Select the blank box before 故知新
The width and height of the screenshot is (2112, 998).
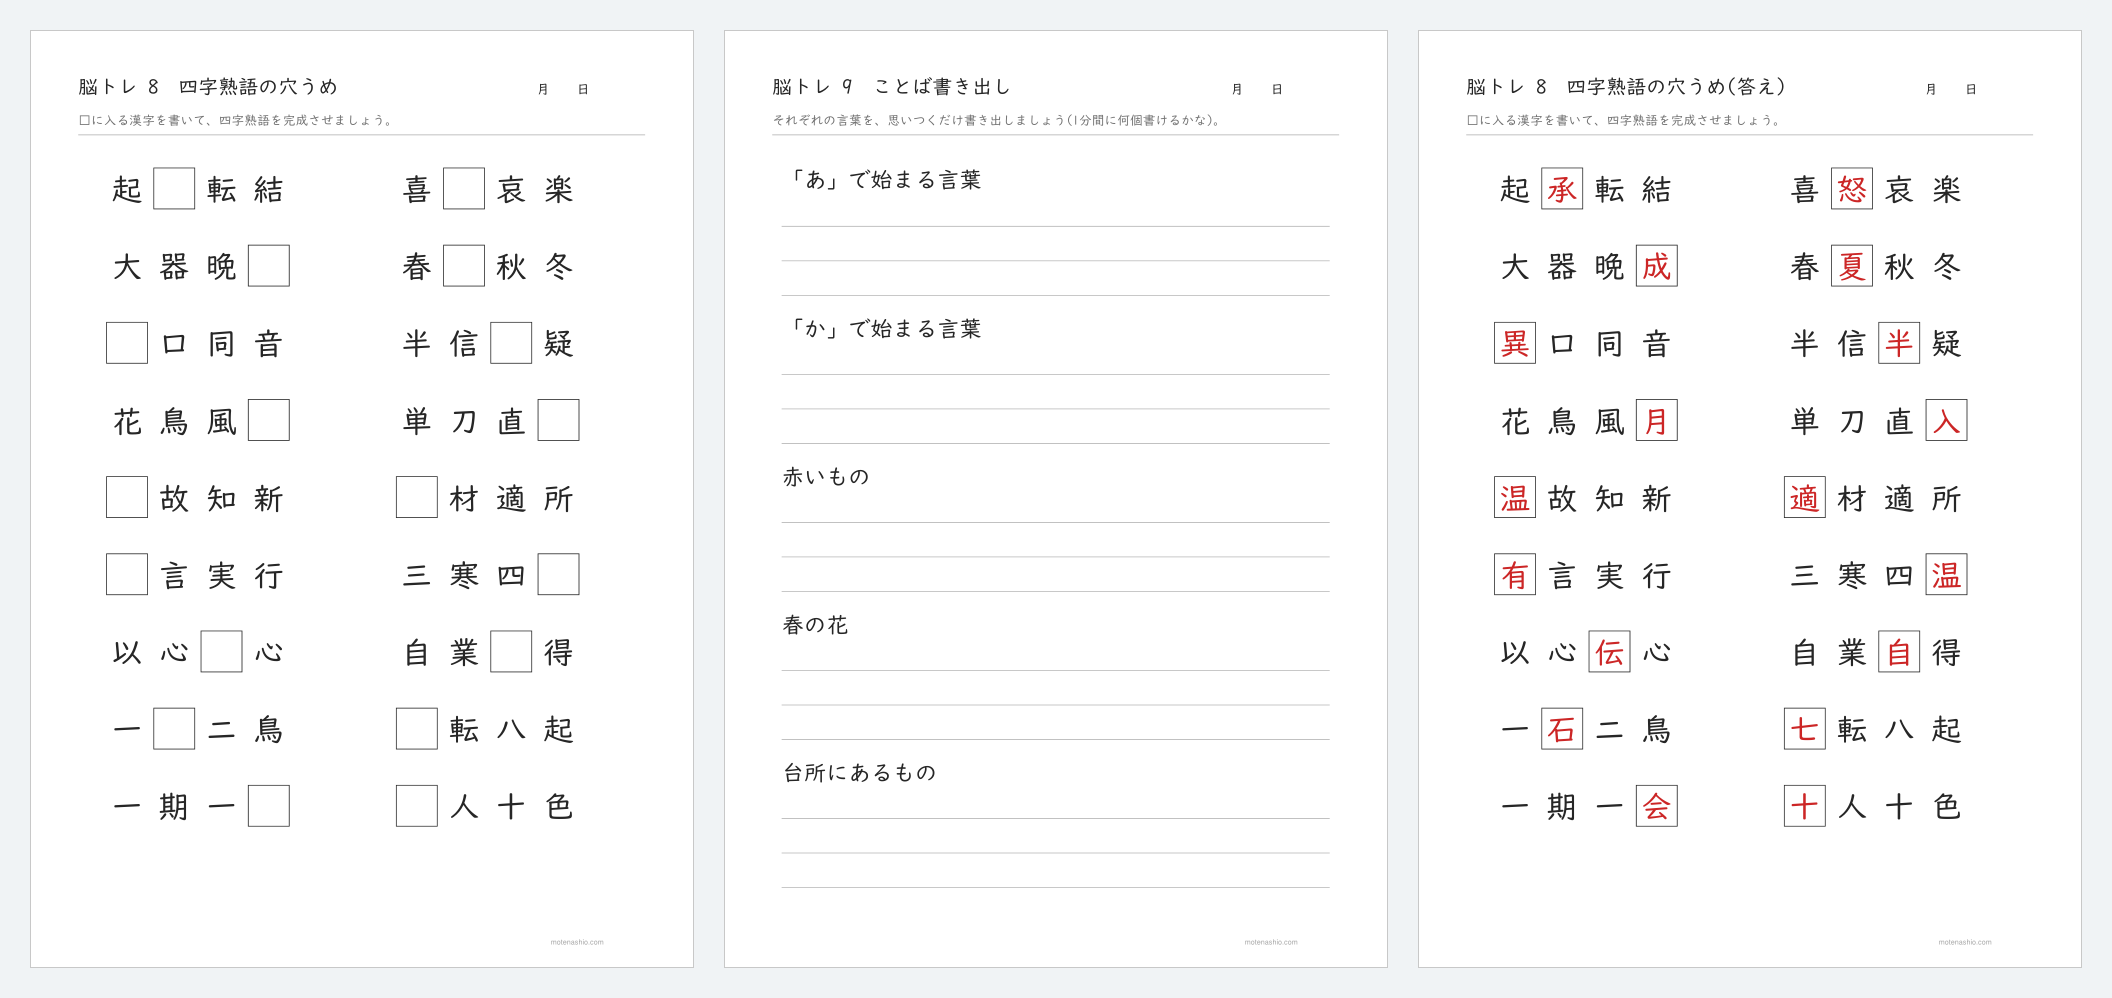[x=127, y=497]
